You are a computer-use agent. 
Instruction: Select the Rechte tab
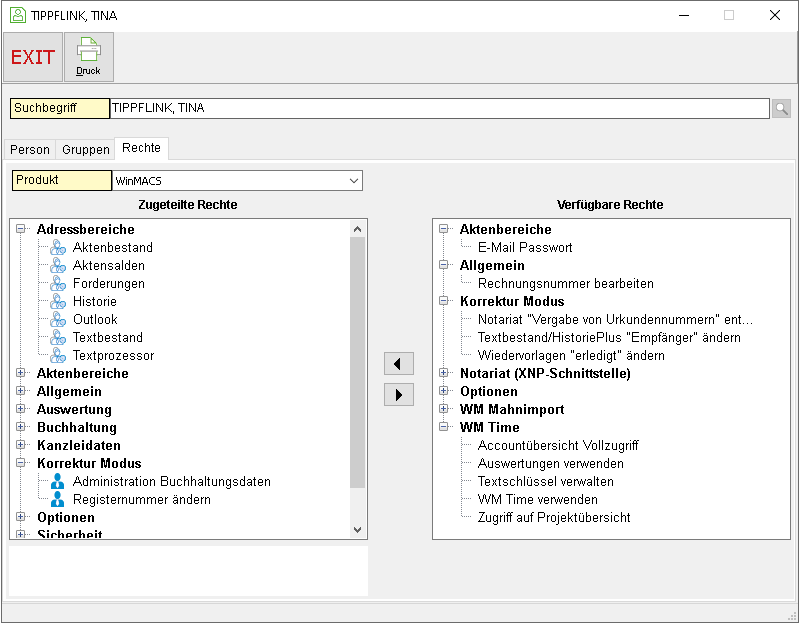point(141,148)
